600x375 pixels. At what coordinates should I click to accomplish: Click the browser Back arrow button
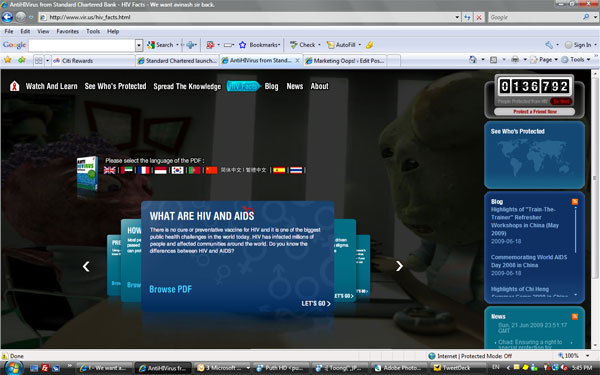click(x=7, y=17)
